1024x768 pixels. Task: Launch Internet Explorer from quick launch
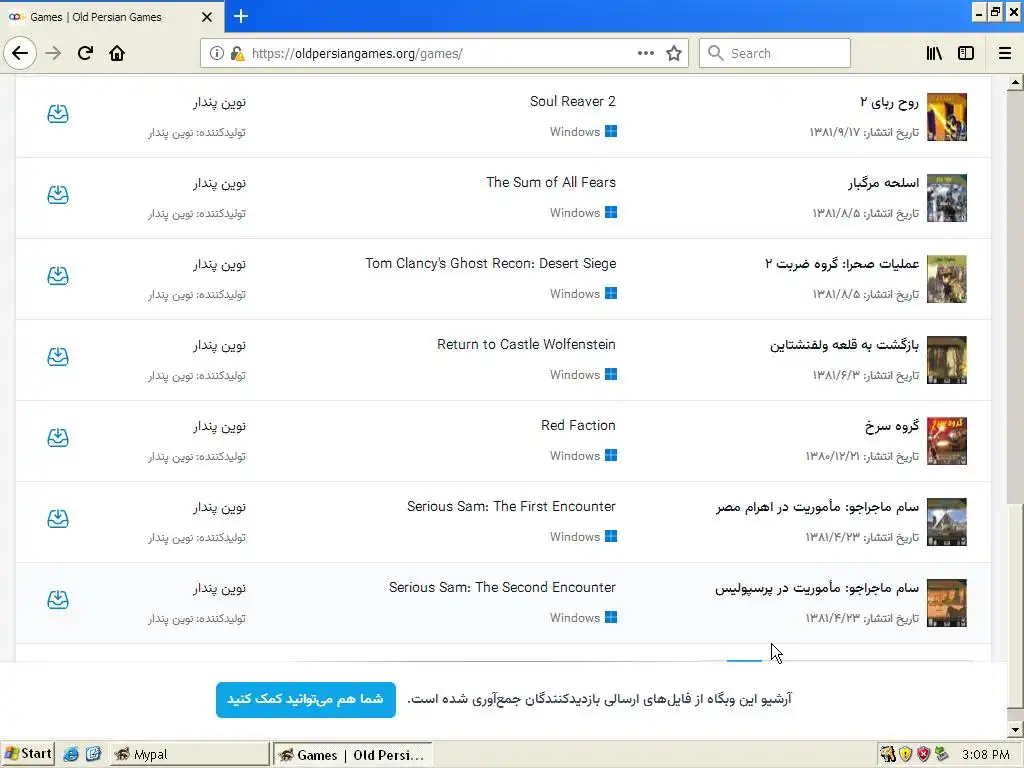(x=71, y=754)
